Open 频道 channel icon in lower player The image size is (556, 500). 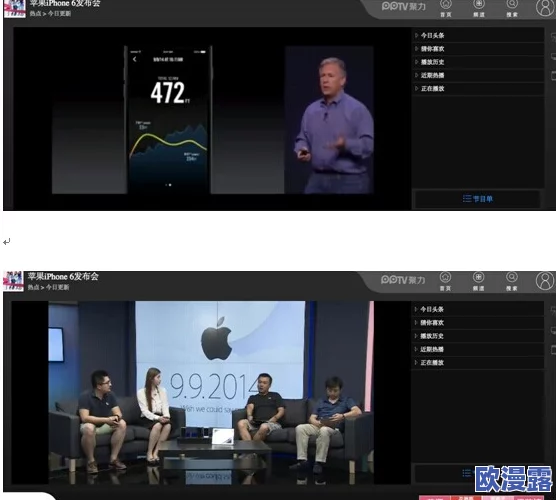click(x=478, y=281)
